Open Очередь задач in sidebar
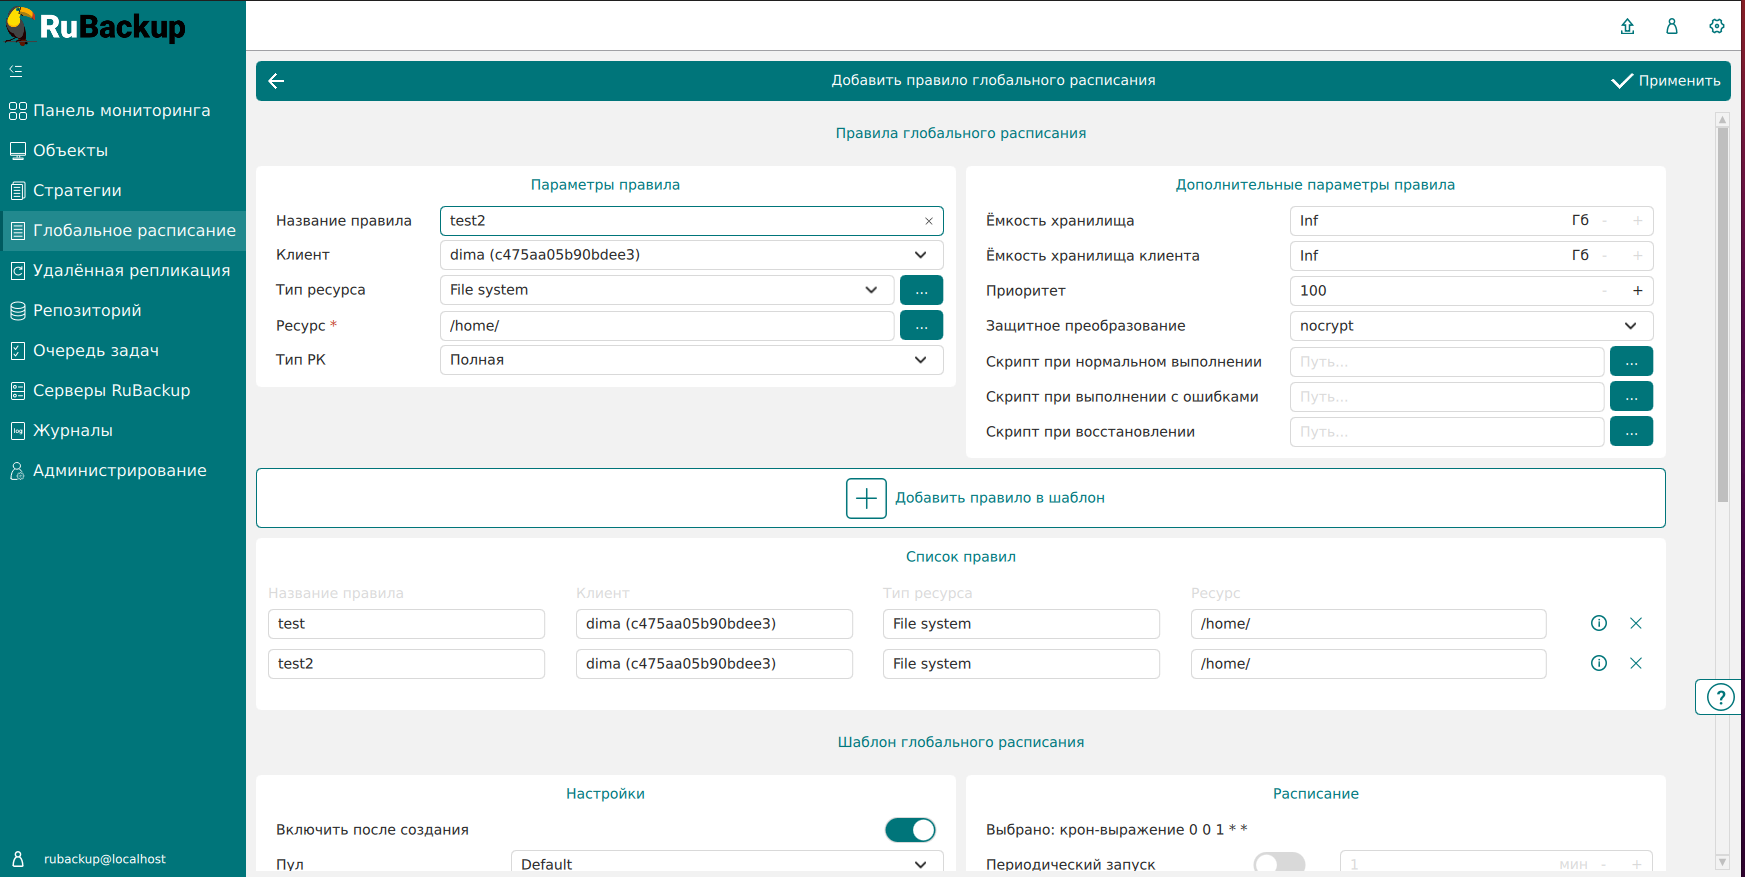 click(x=123, y=351)
